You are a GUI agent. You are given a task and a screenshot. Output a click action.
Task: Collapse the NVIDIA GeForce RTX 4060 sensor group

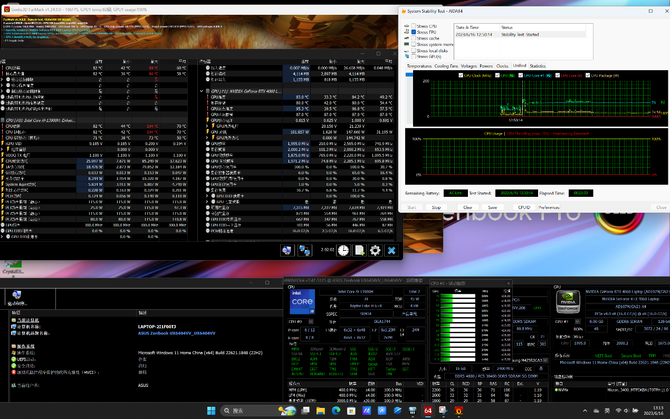click(202, 91)
